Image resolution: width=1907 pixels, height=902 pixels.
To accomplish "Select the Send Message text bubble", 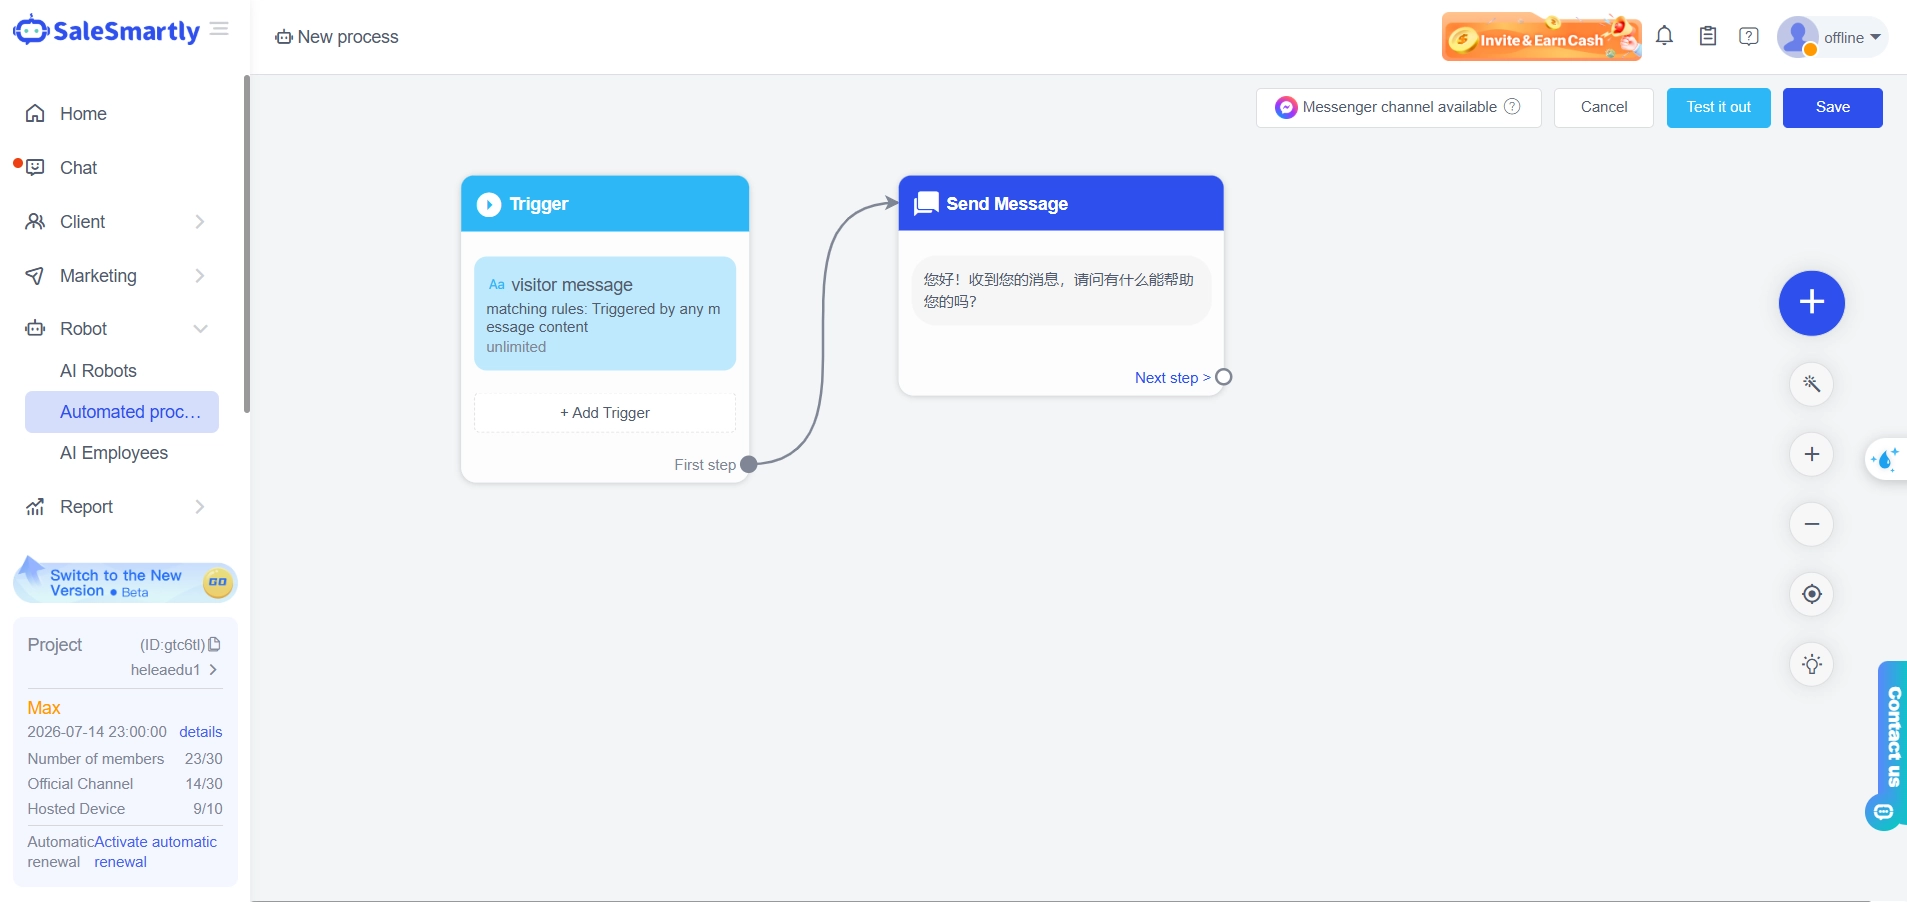I will (x=1060, y=291).
